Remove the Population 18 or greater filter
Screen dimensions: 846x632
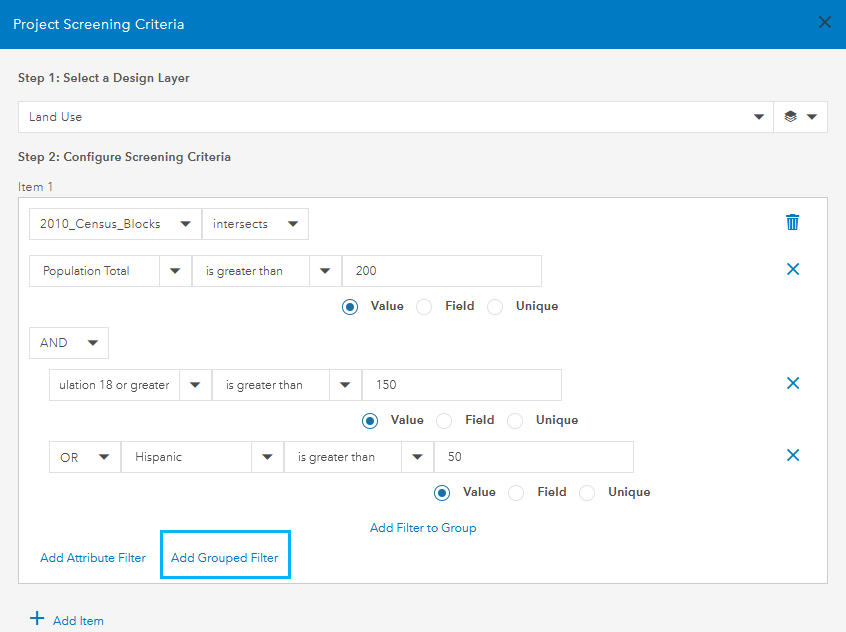click(793, 383)
